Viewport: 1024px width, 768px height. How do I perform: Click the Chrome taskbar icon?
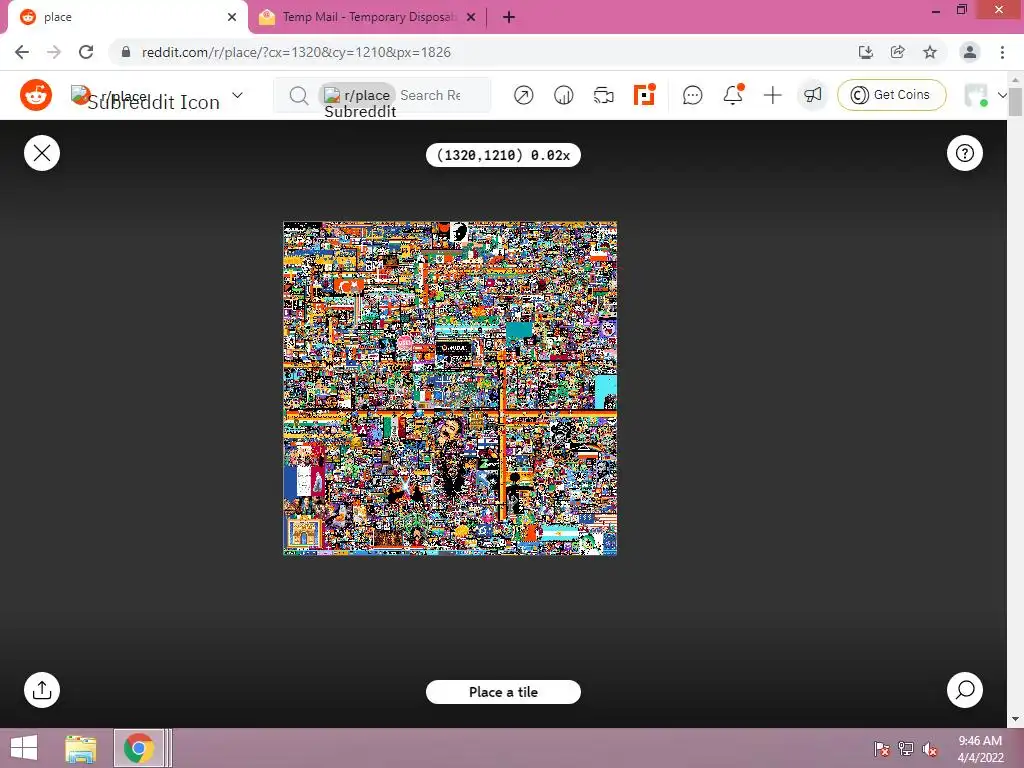coord(138,748)
